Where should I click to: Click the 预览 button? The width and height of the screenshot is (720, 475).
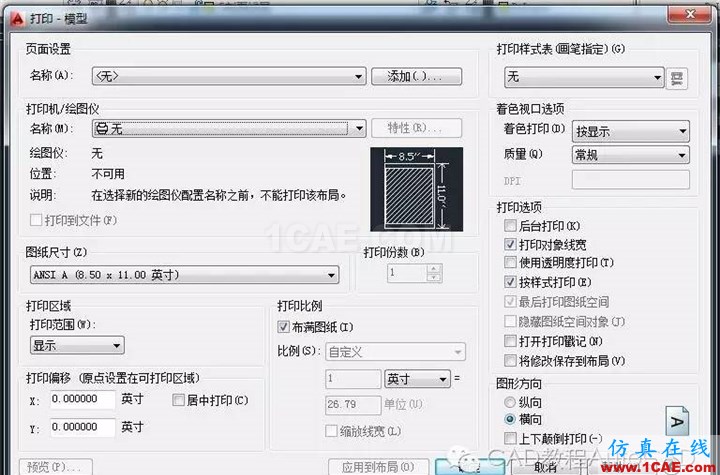(x=56, y=467)
